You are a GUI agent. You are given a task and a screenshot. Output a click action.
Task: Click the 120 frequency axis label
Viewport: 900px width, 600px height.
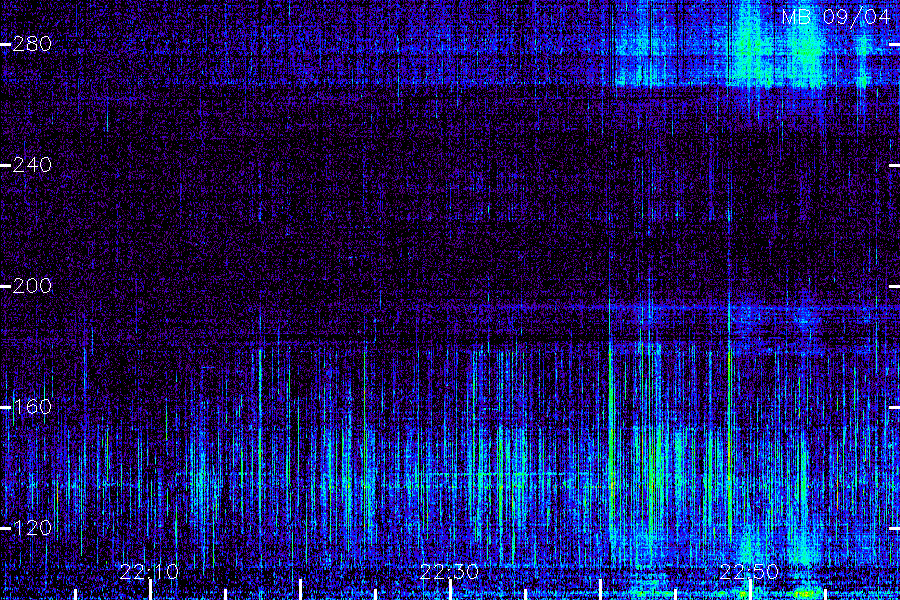32,528
